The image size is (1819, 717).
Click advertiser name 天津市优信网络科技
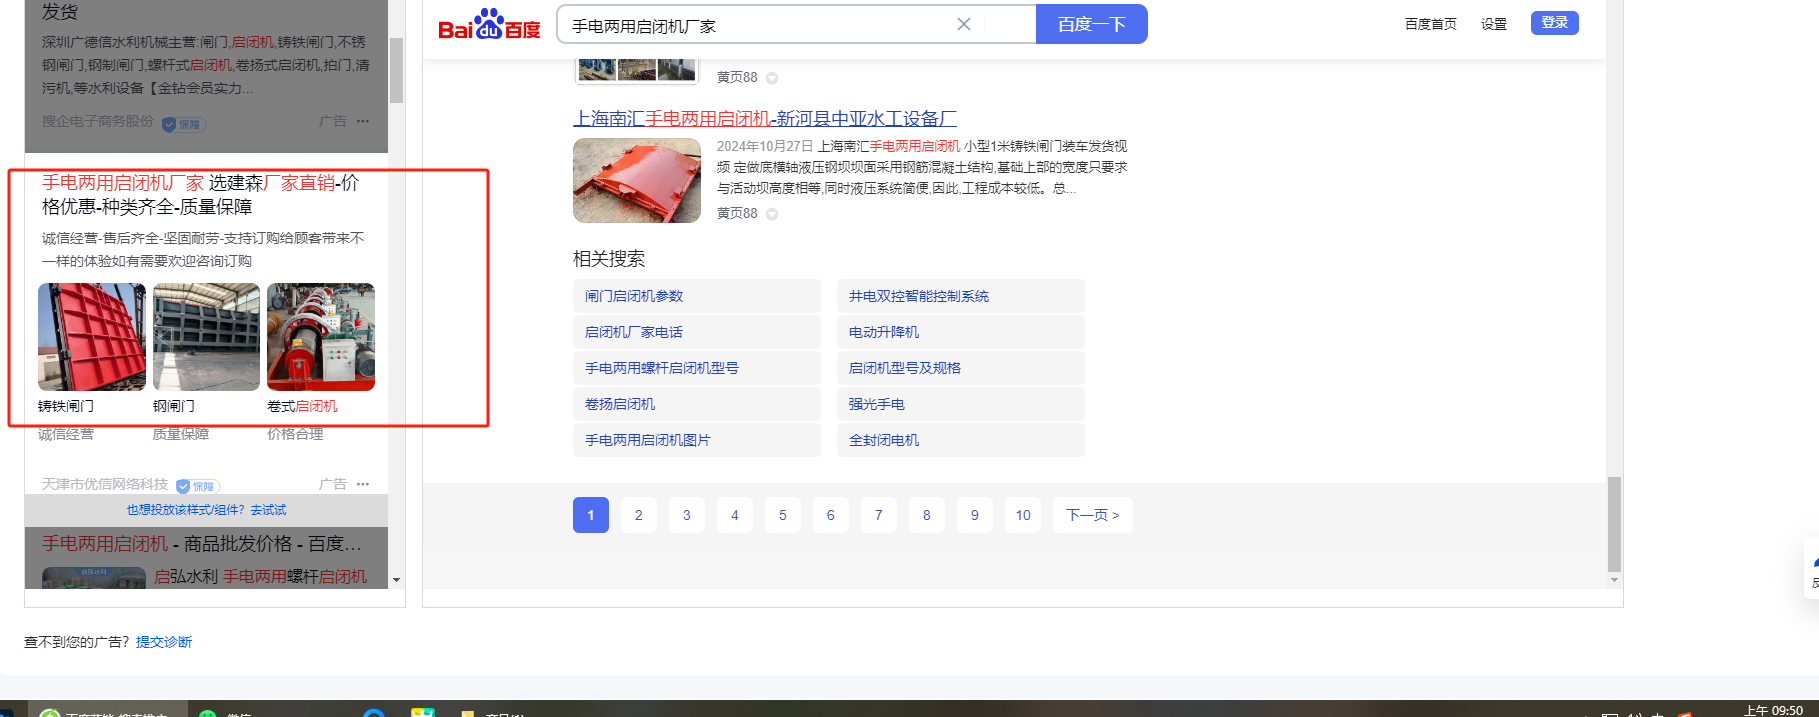[x=105, y=484]
